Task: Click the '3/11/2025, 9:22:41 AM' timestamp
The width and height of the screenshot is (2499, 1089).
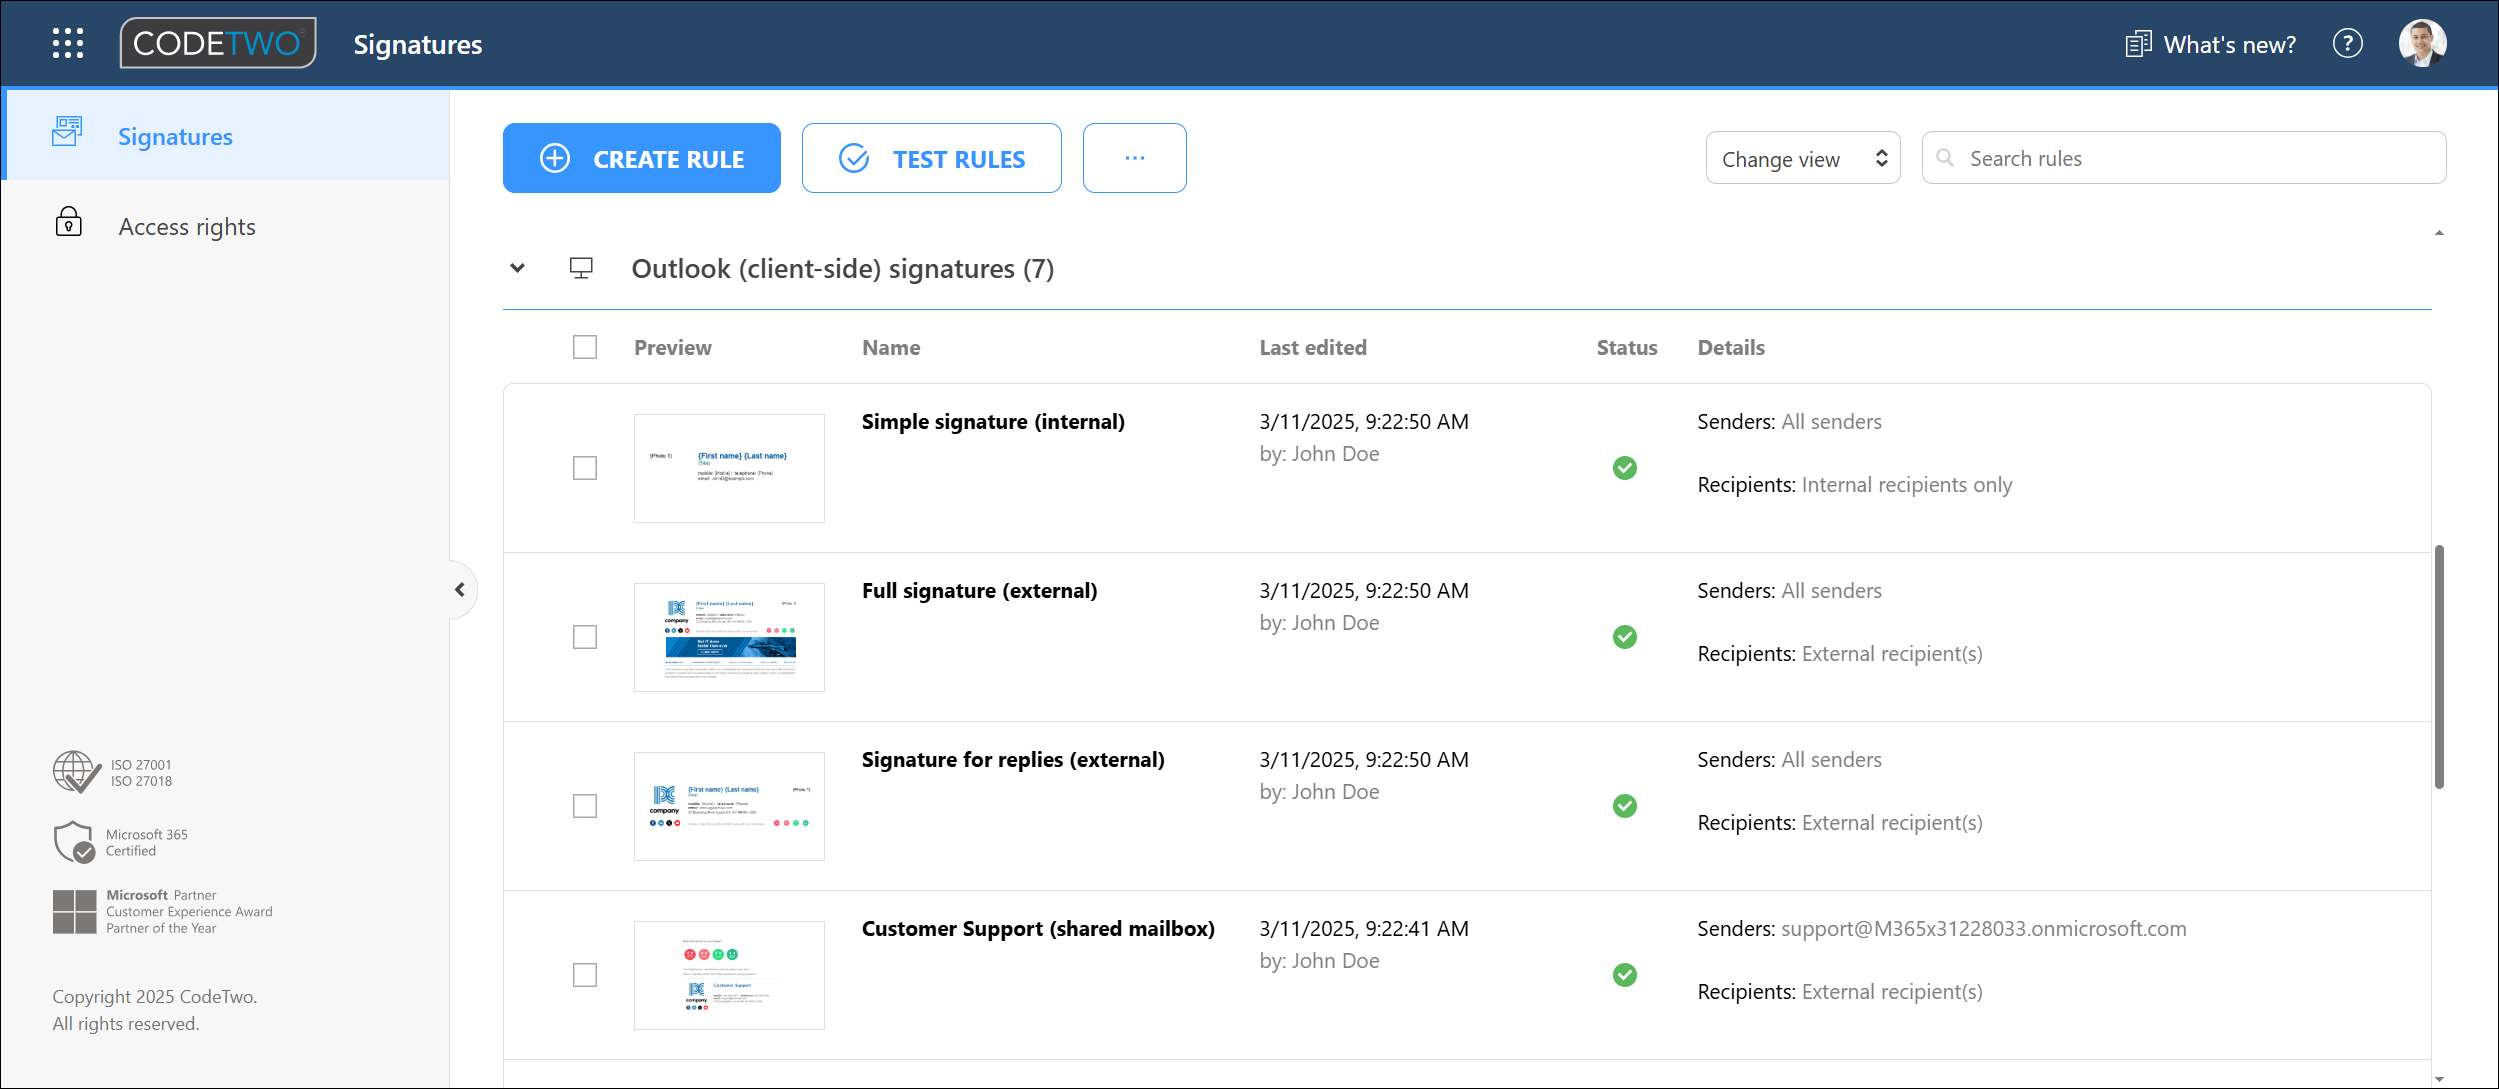Action: click(1364, 929)
